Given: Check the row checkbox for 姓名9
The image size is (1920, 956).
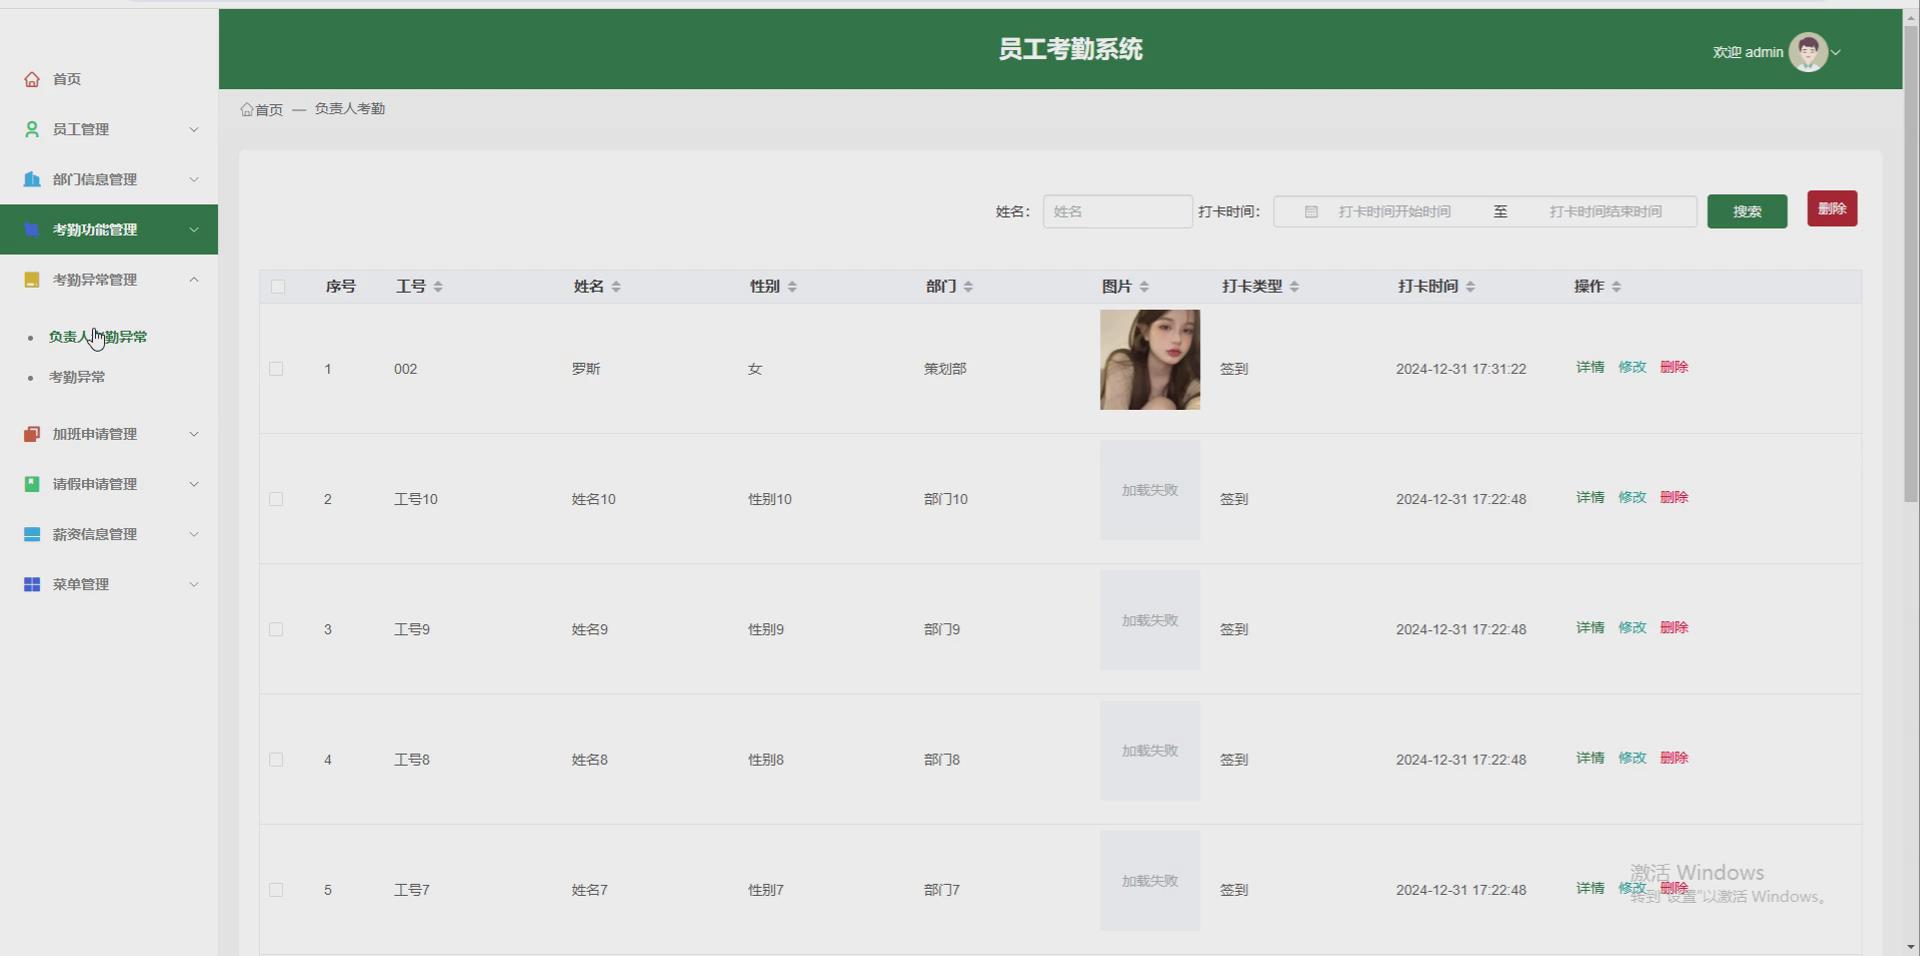Looking at the screenshot, I should coord(276,629).
